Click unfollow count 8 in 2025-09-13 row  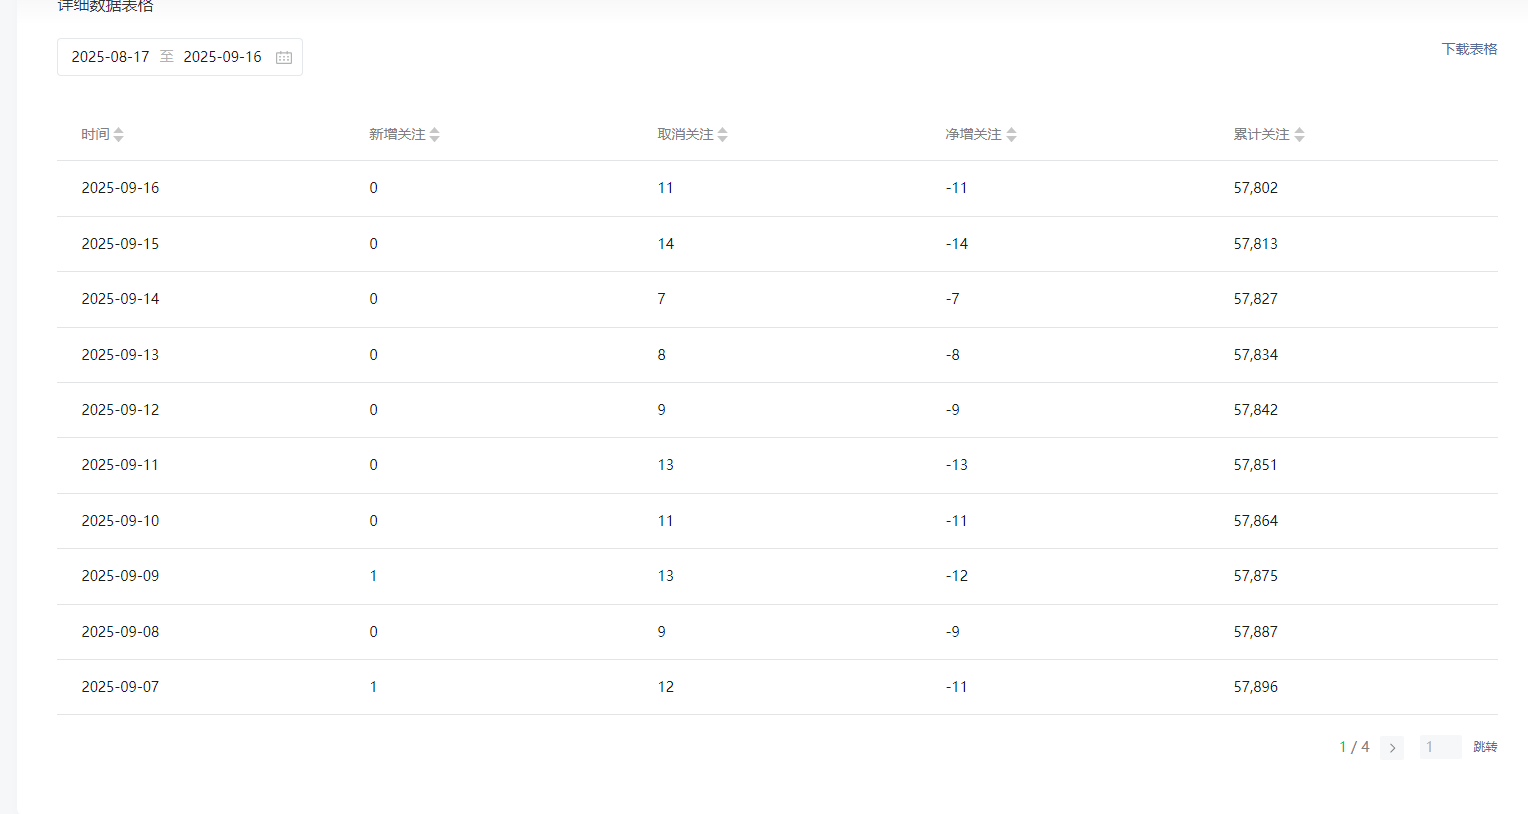pyautogui.click(x=661, y=355)
